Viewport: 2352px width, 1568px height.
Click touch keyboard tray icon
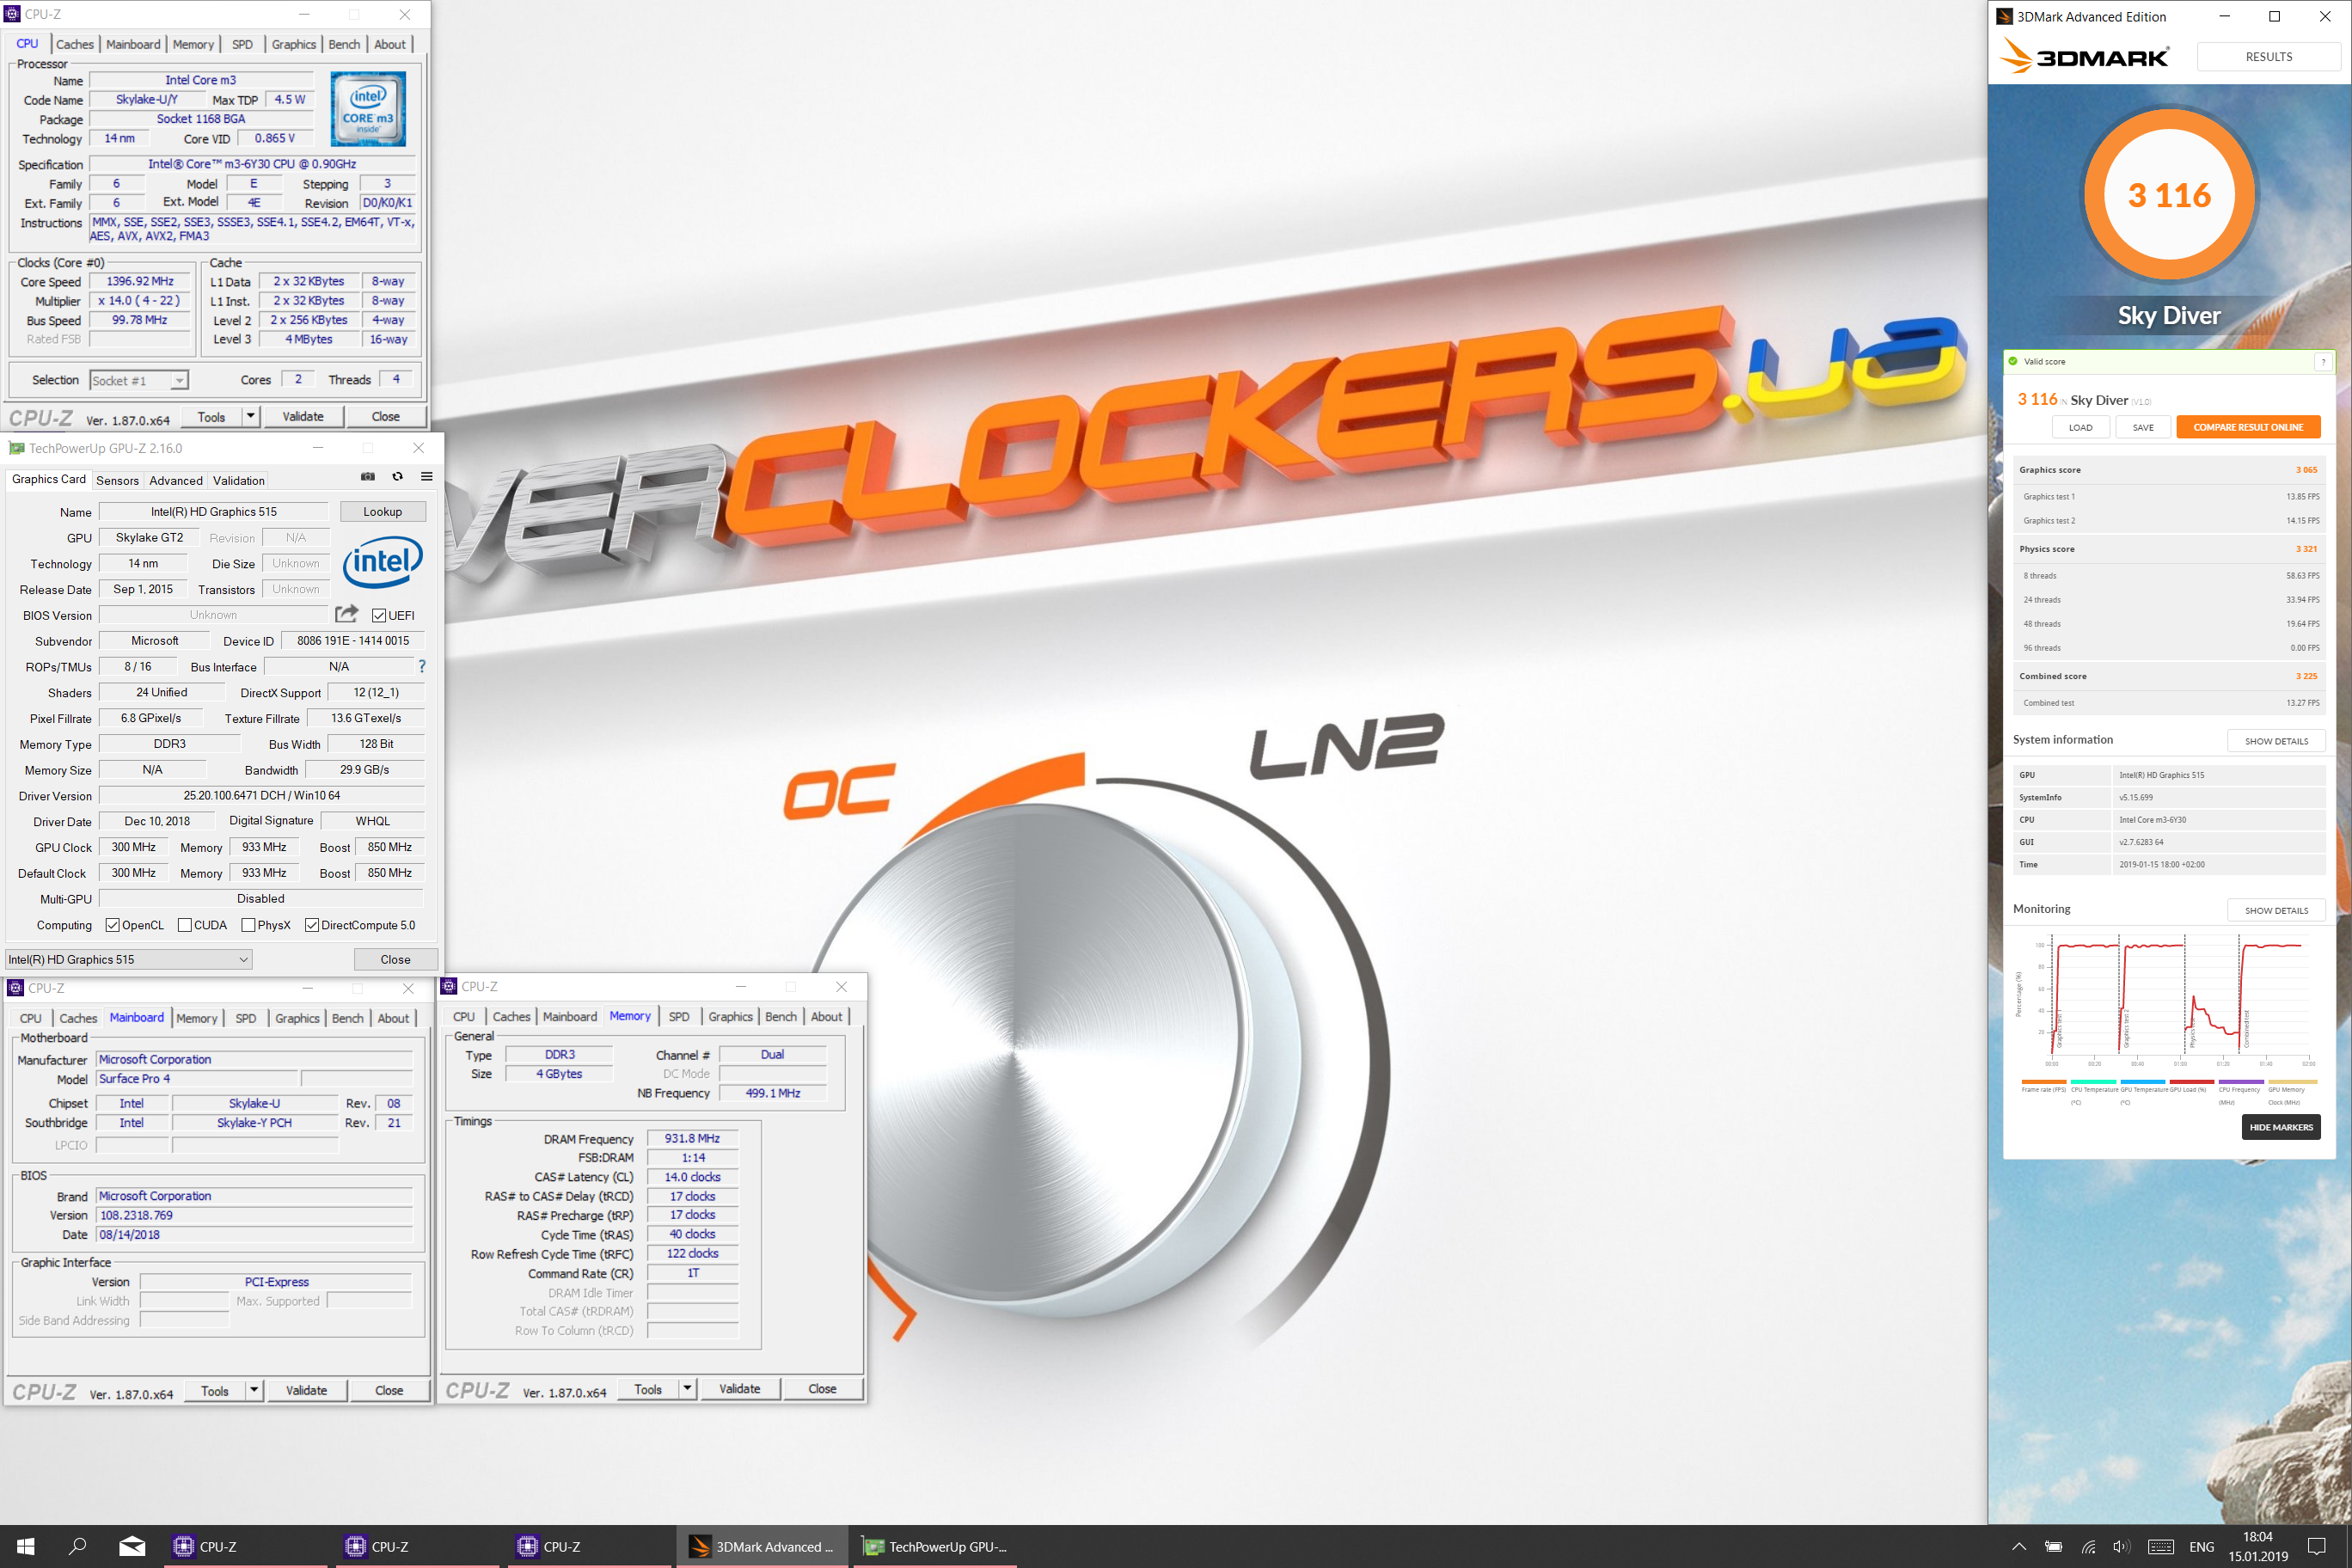(2160, 1547)
